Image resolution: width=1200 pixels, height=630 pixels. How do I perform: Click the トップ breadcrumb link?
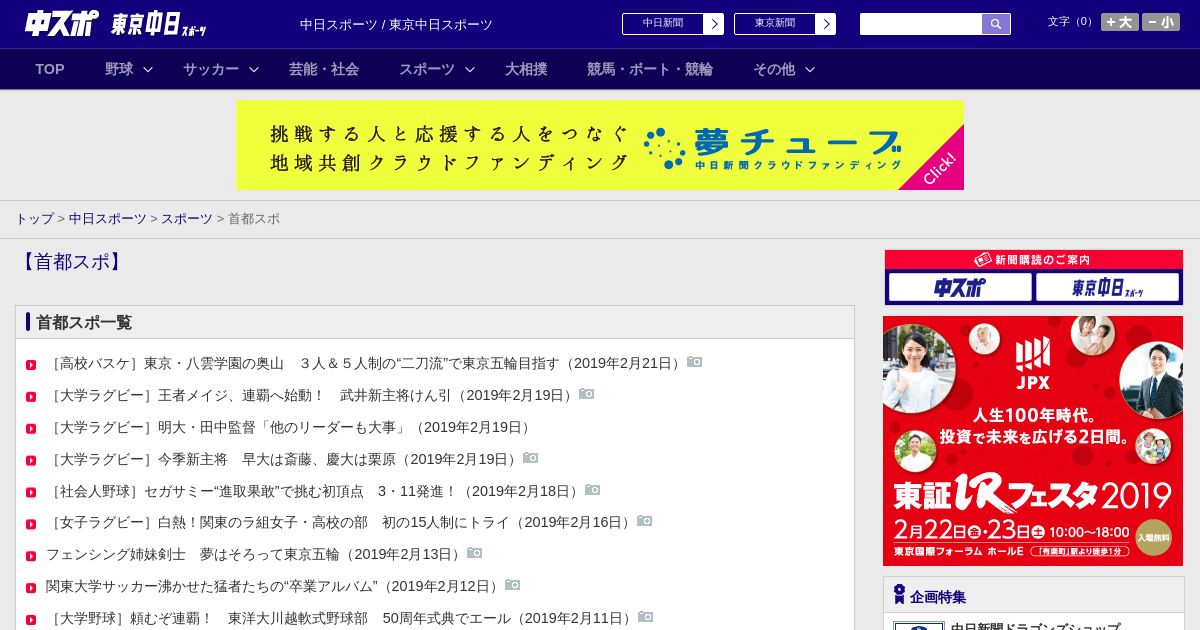(x=34, y=219)
